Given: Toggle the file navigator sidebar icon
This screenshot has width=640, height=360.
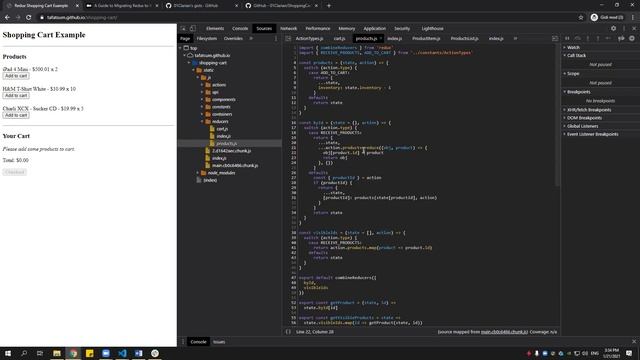Looking at the screenshot, I should (288, 38).
